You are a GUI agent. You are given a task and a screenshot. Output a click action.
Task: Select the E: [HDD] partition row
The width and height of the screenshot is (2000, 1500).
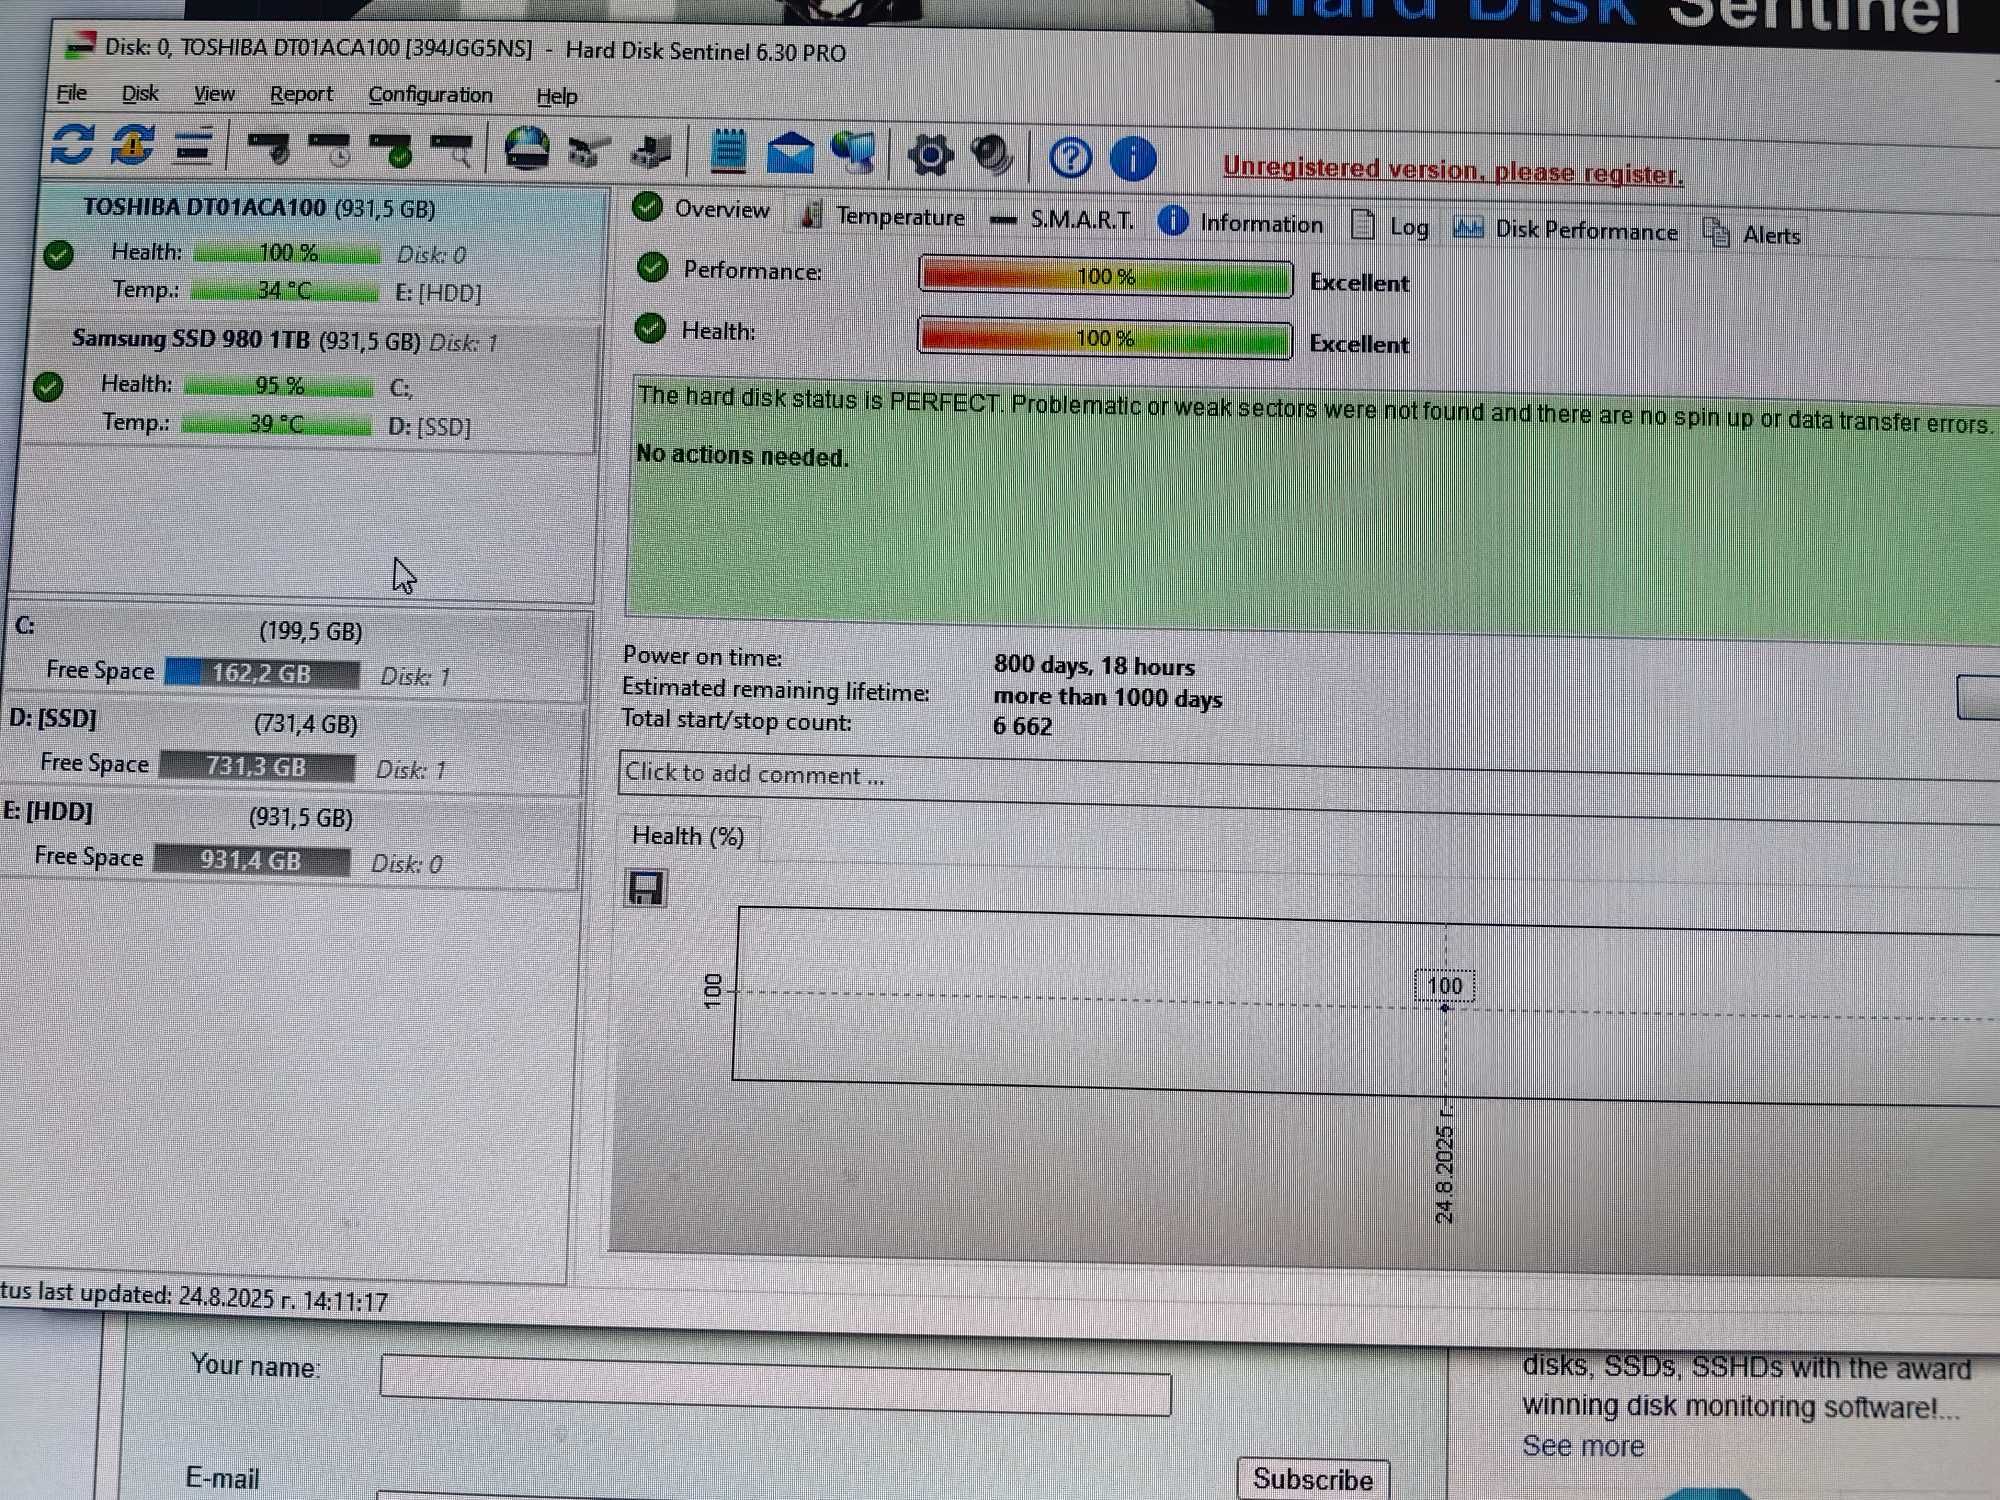click(x=288, y=840)
